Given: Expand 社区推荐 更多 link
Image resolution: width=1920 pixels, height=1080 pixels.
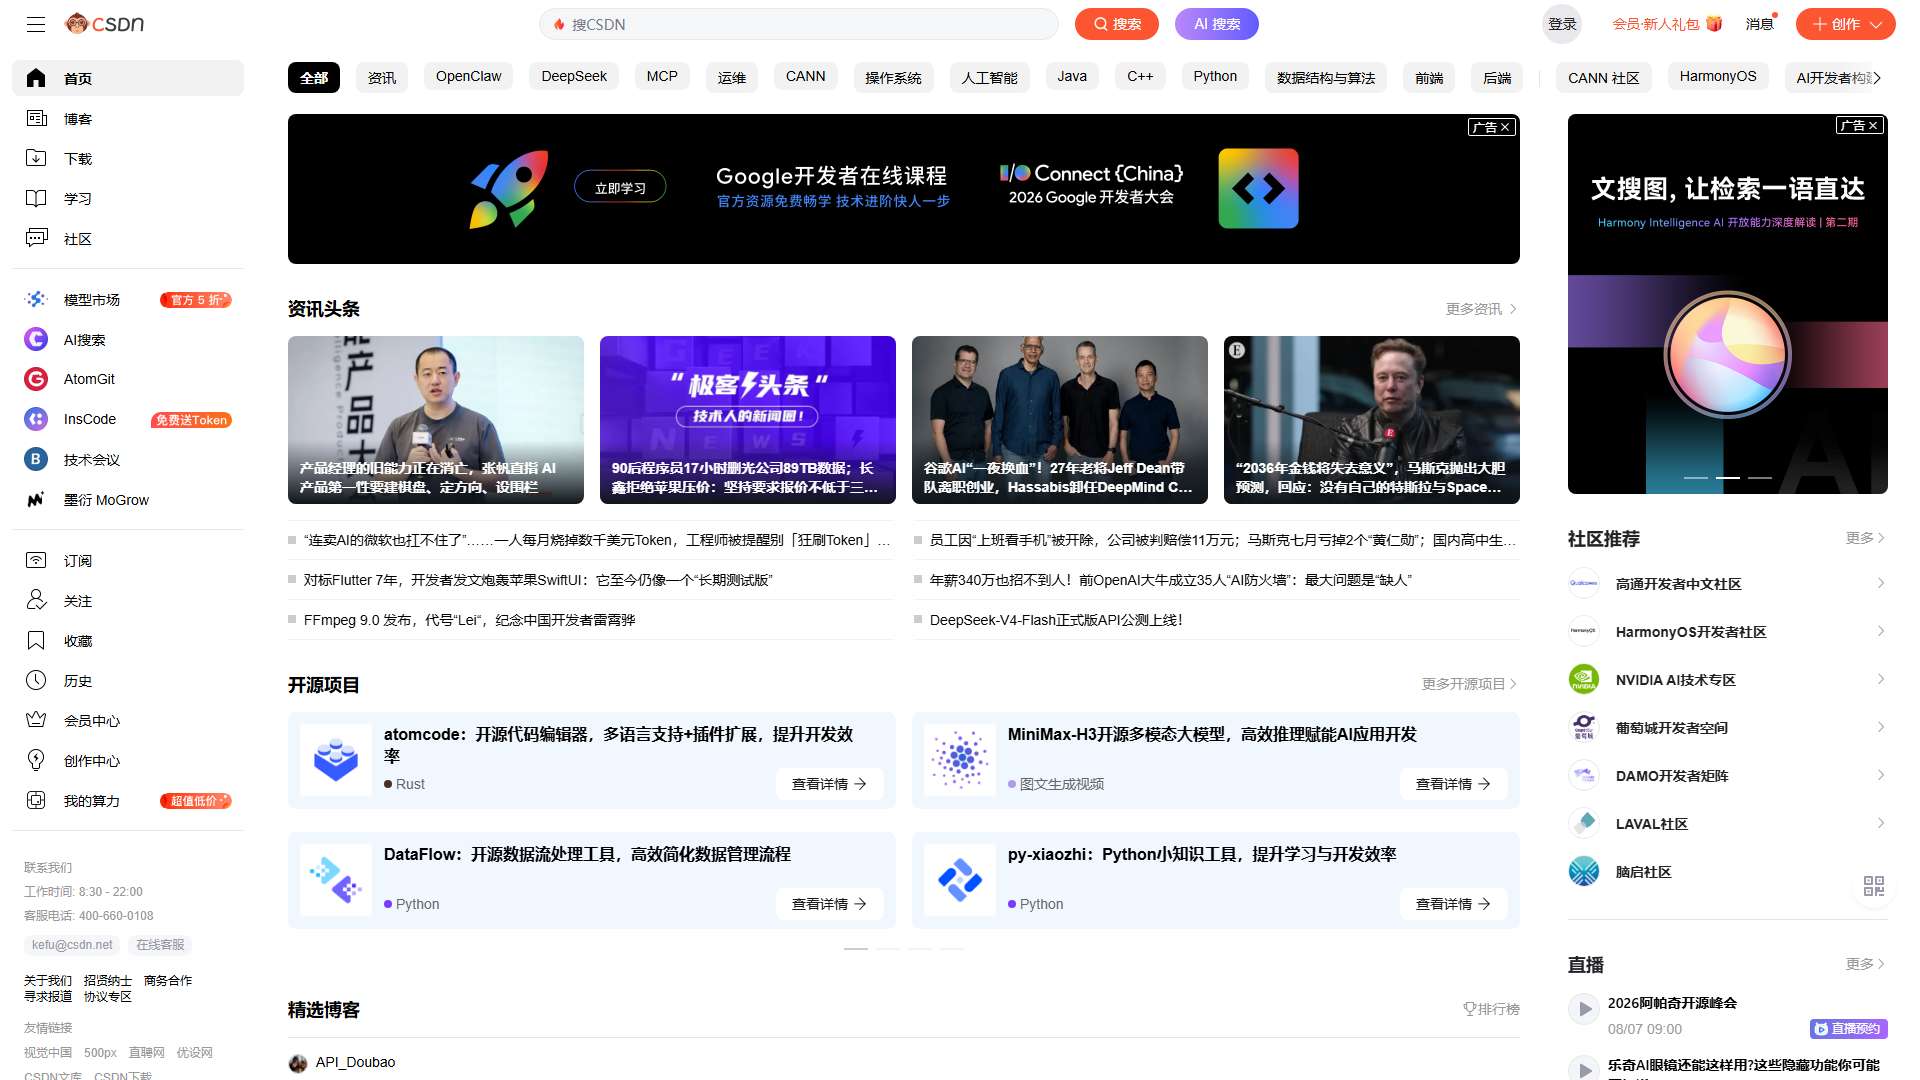Looking at the screenshot, I should click(x=1865, y=538).
